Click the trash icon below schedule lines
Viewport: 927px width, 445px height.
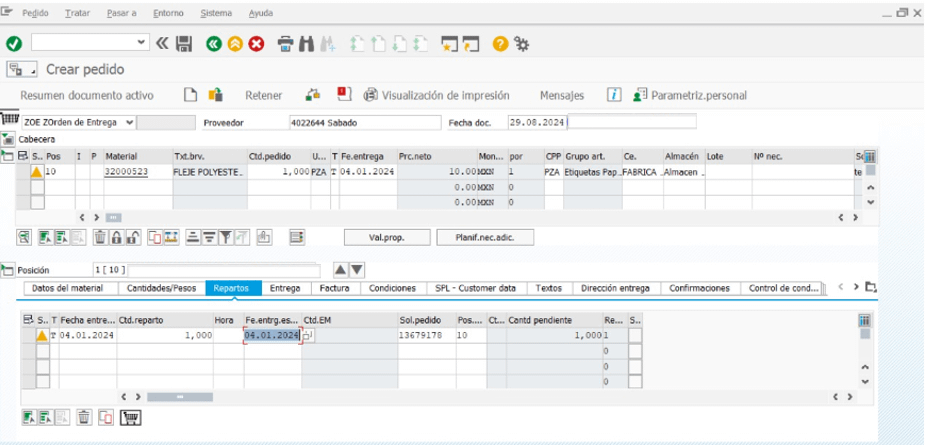84,417
